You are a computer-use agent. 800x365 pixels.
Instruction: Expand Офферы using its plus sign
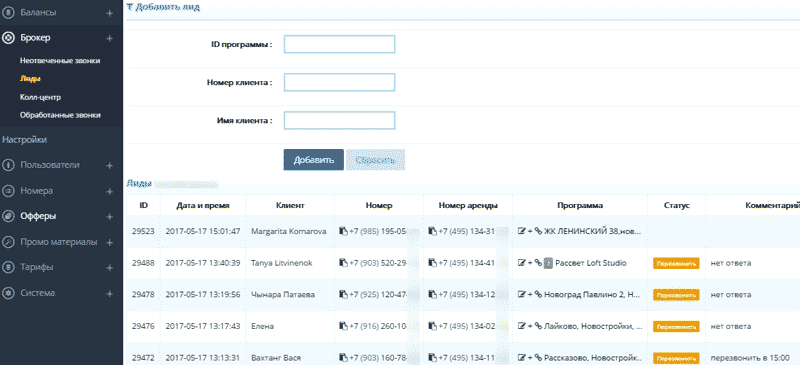click(109, 217)
